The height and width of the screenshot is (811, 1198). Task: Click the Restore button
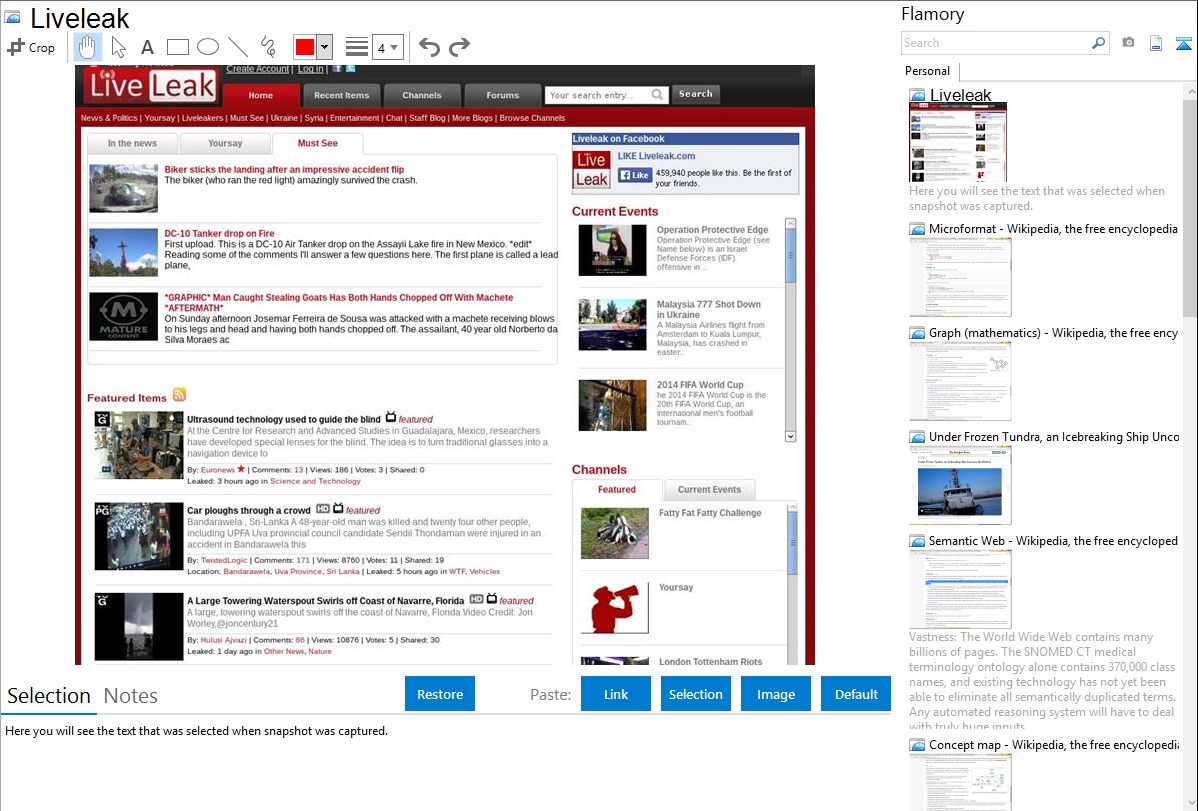click(440, 694)
